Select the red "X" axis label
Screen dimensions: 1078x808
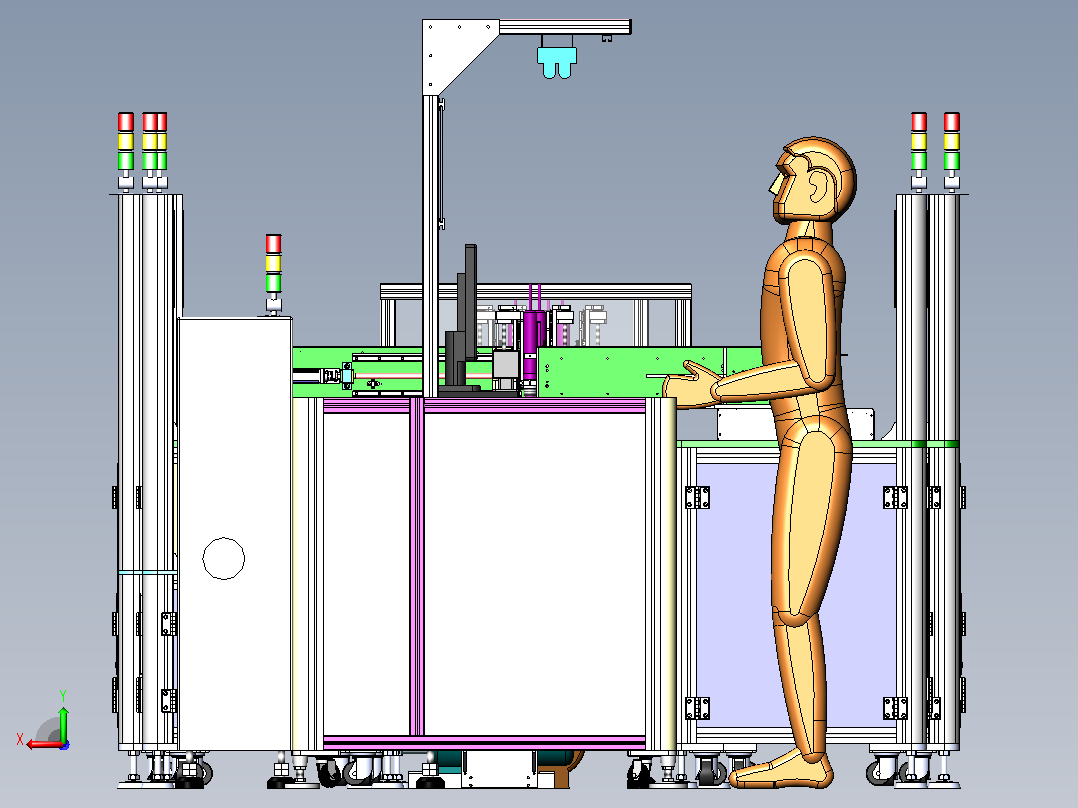(20, 740)
